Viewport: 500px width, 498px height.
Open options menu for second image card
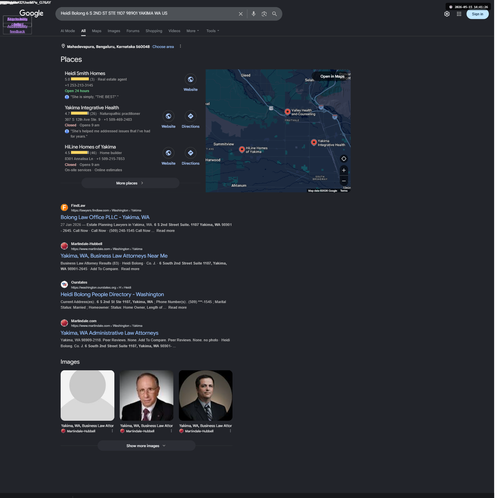click(171, 431)
